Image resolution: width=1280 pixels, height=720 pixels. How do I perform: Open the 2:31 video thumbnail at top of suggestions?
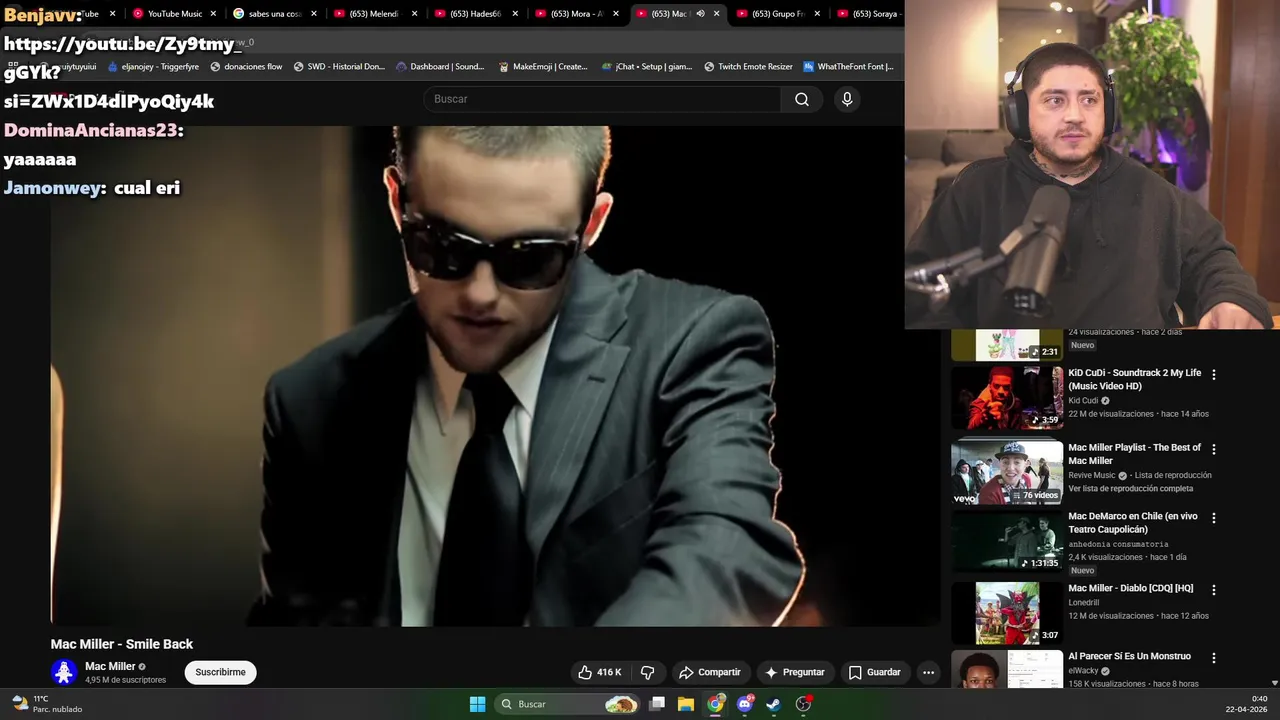tap(1007, 345)
